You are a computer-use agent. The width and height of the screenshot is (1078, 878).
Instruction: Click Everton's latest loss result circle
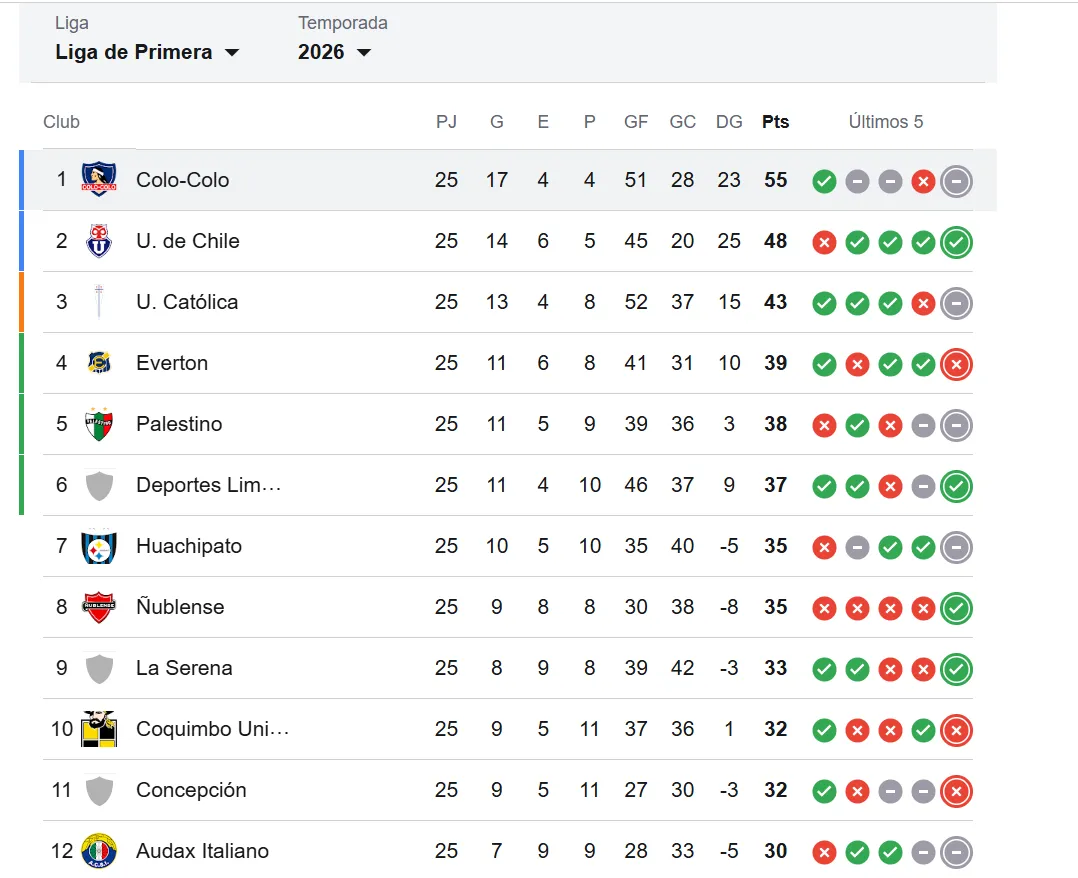956,364
